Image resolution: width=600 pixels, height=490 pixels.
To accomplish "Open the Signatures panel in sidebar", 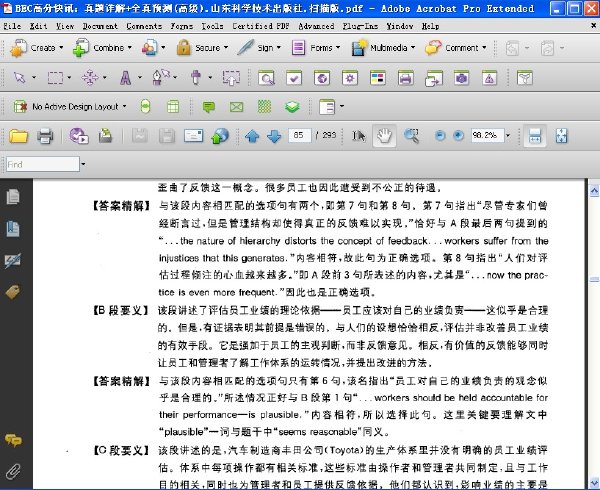I will click(x=13, y=261).
